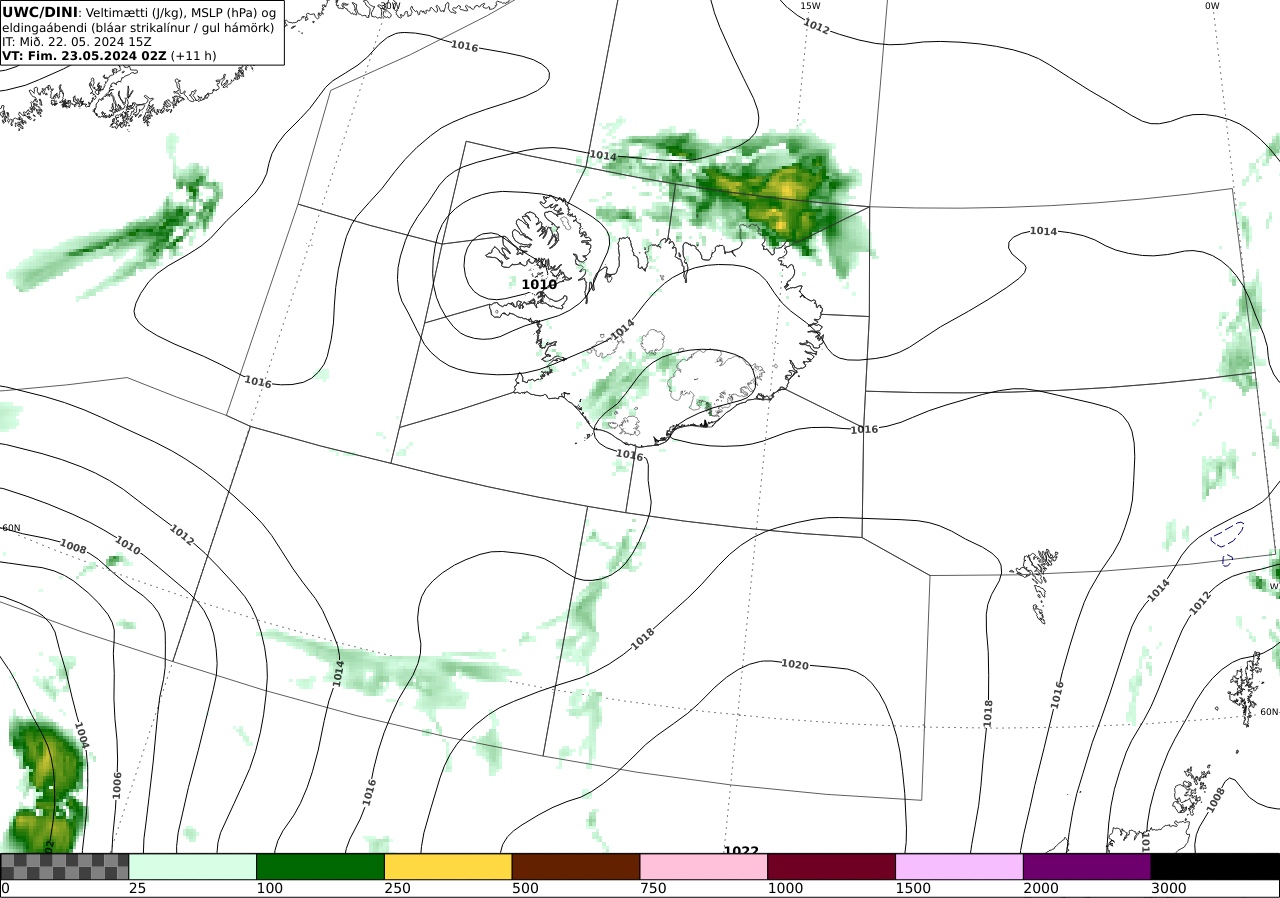This screenshot has width=1280, height=898.
Task: Click the legend value 250
Action: coord(397,888)
